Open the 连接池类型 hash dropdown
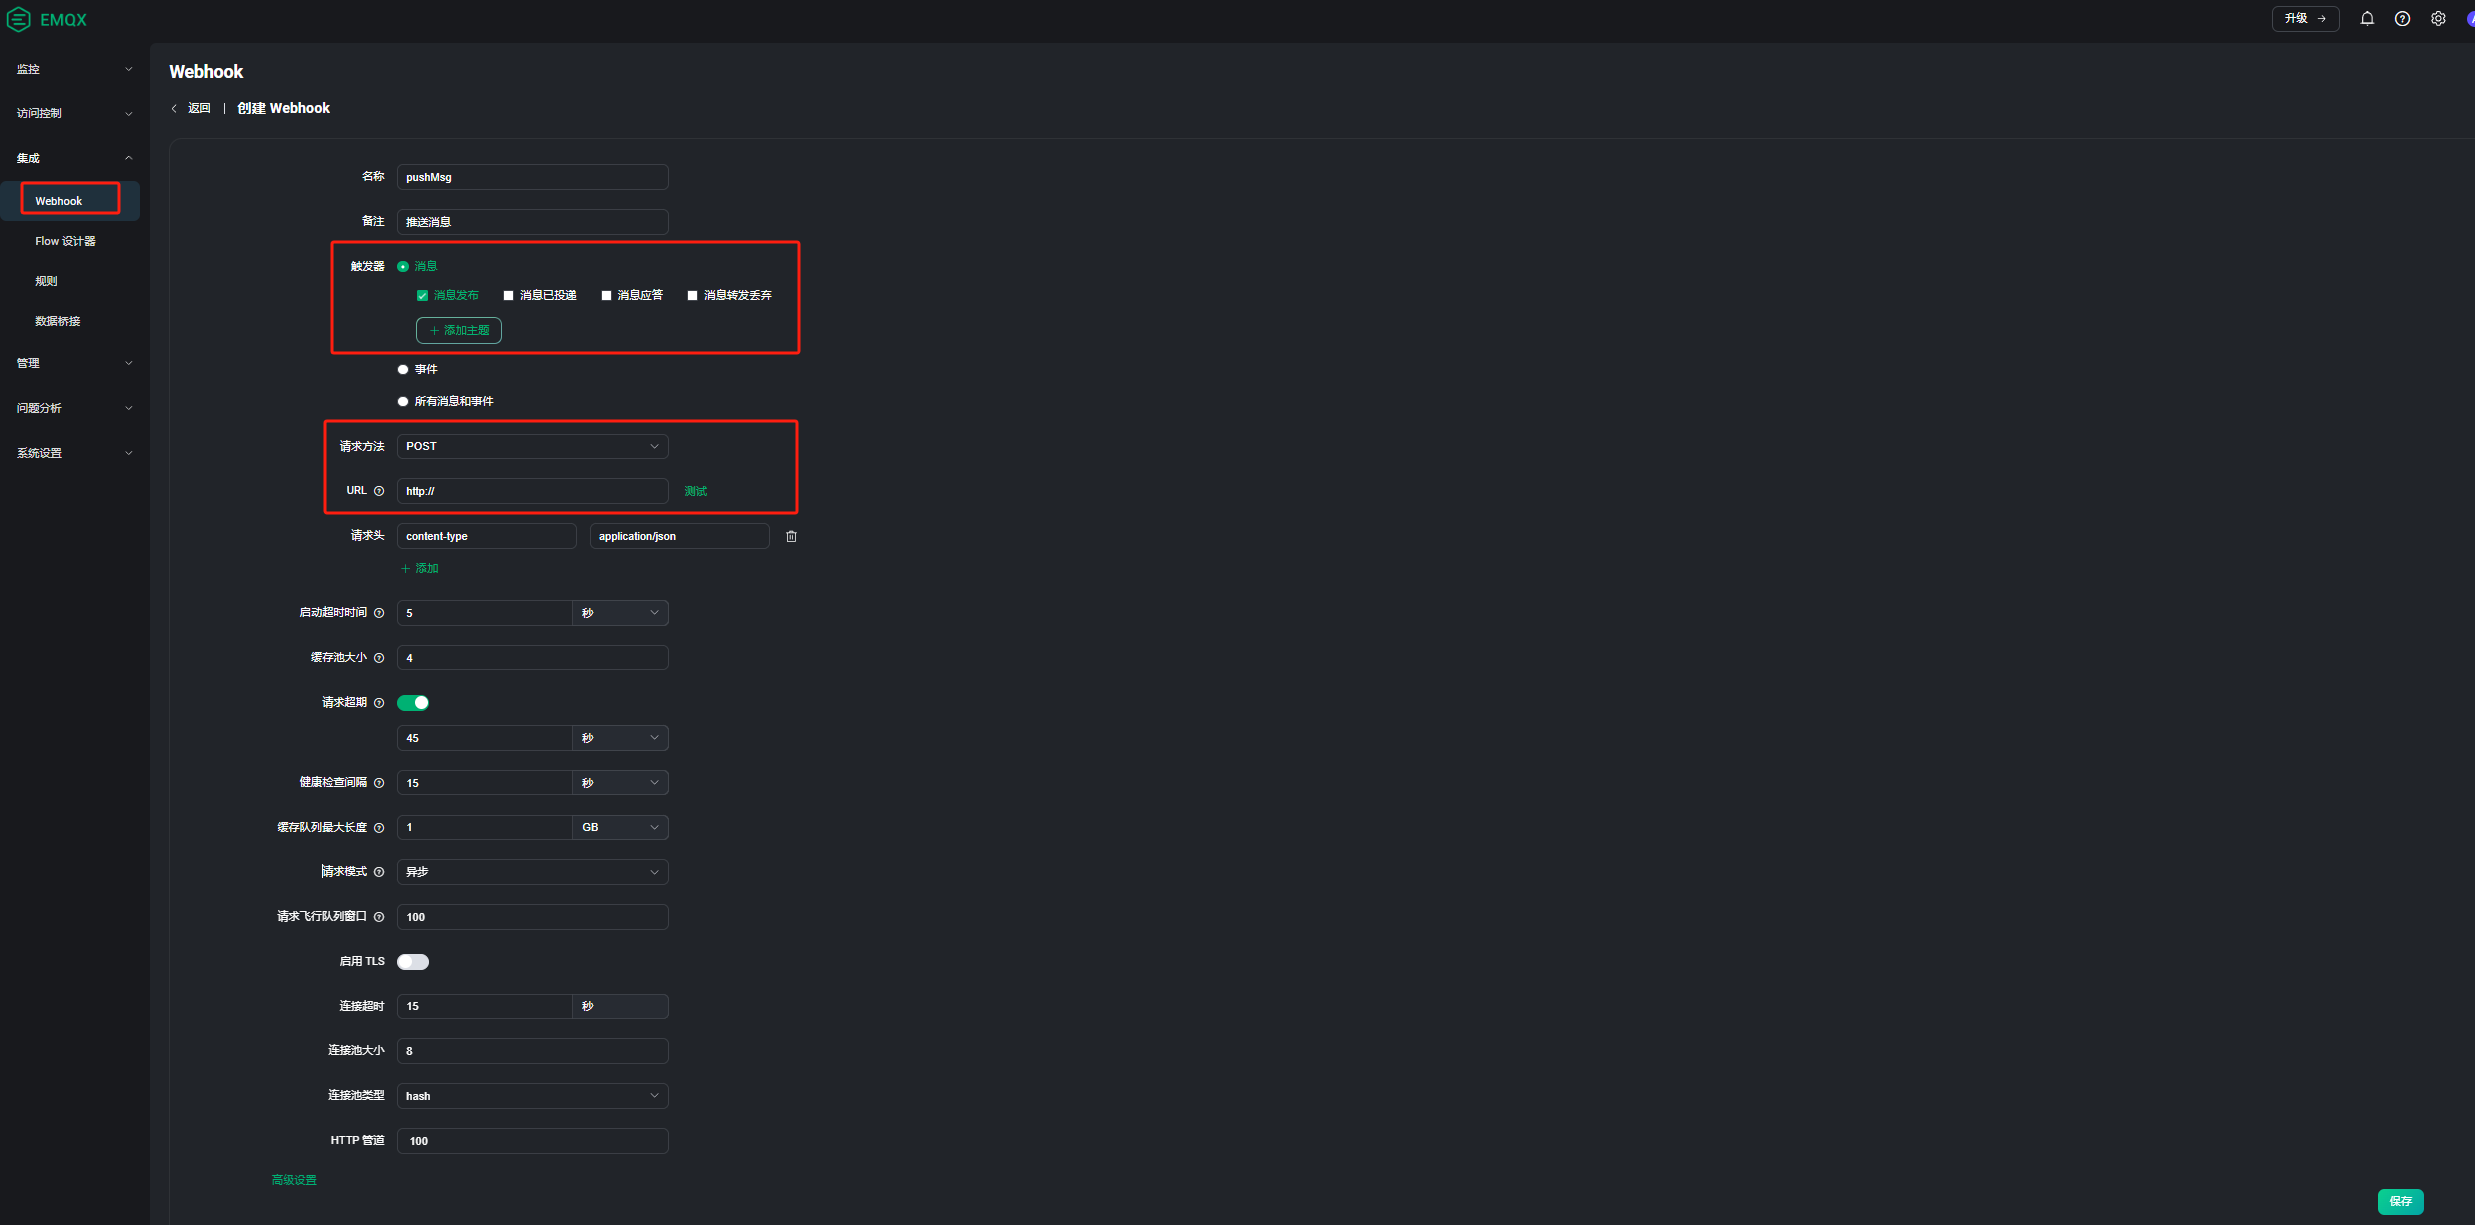The width and height of the screenshot is (2475, 1225). (x=532, y=1096)
